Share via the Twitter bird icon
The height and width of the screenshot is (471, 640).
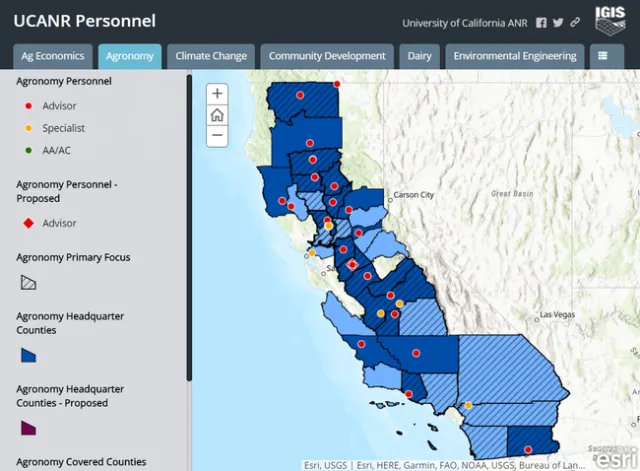coord(558,22)
